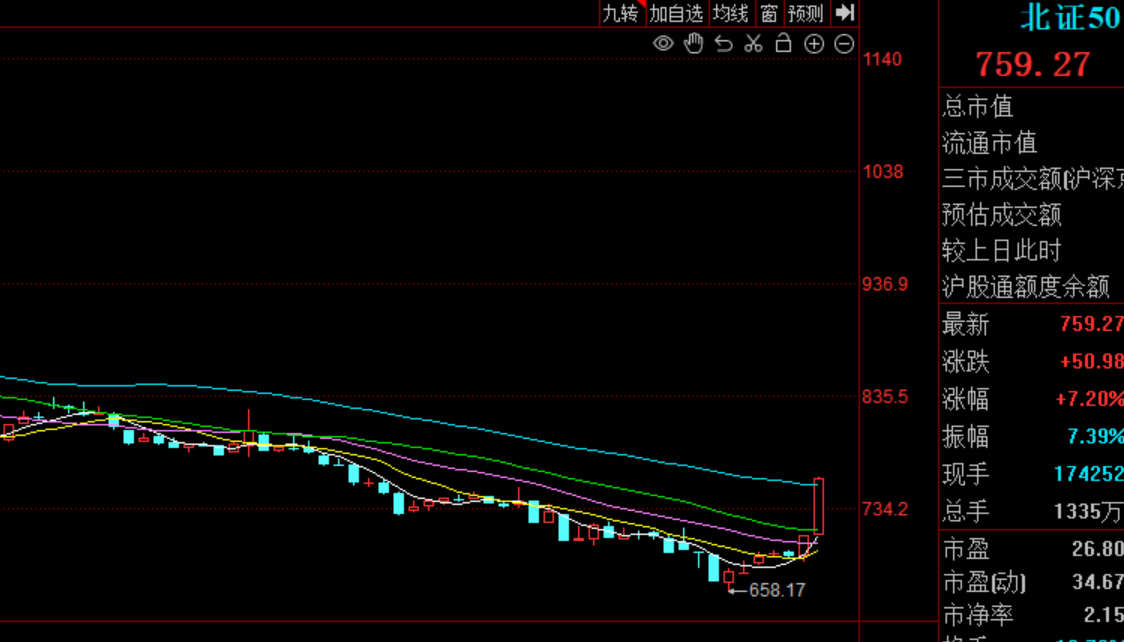Click the 涨幅 label in quote panel

click(966, 399)
